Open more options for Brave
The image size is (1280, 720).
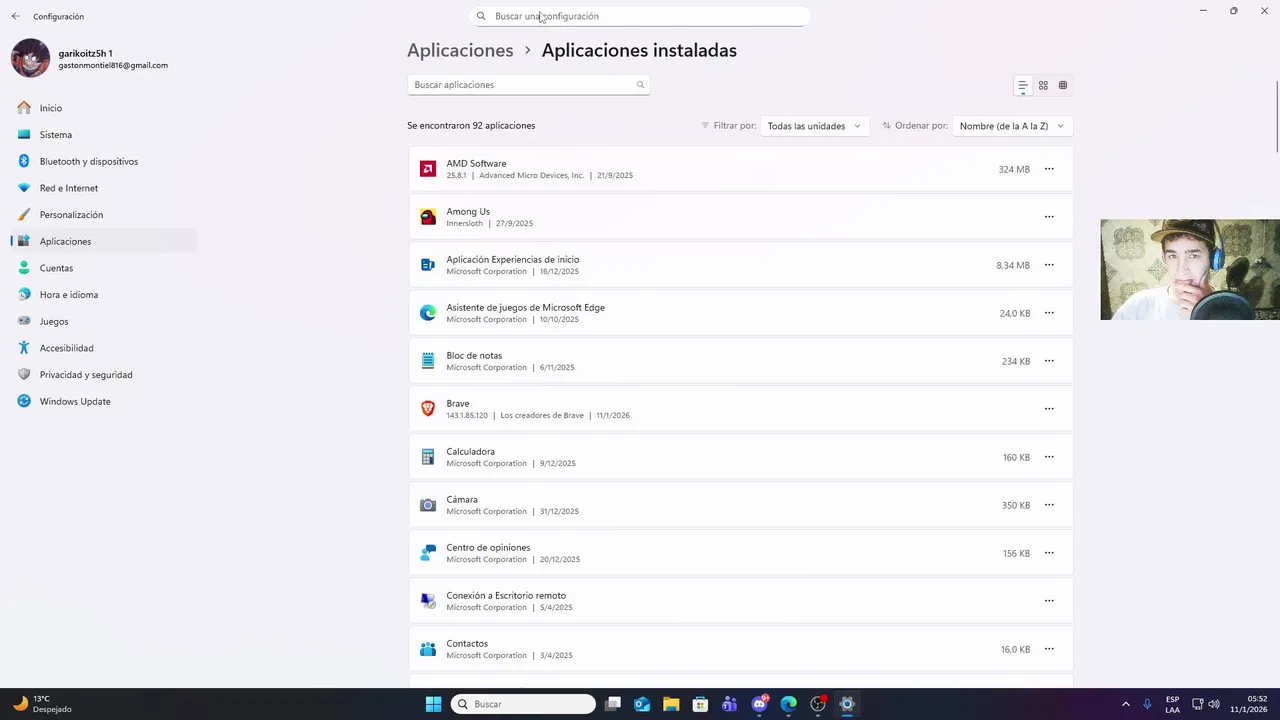[1049, 409]
